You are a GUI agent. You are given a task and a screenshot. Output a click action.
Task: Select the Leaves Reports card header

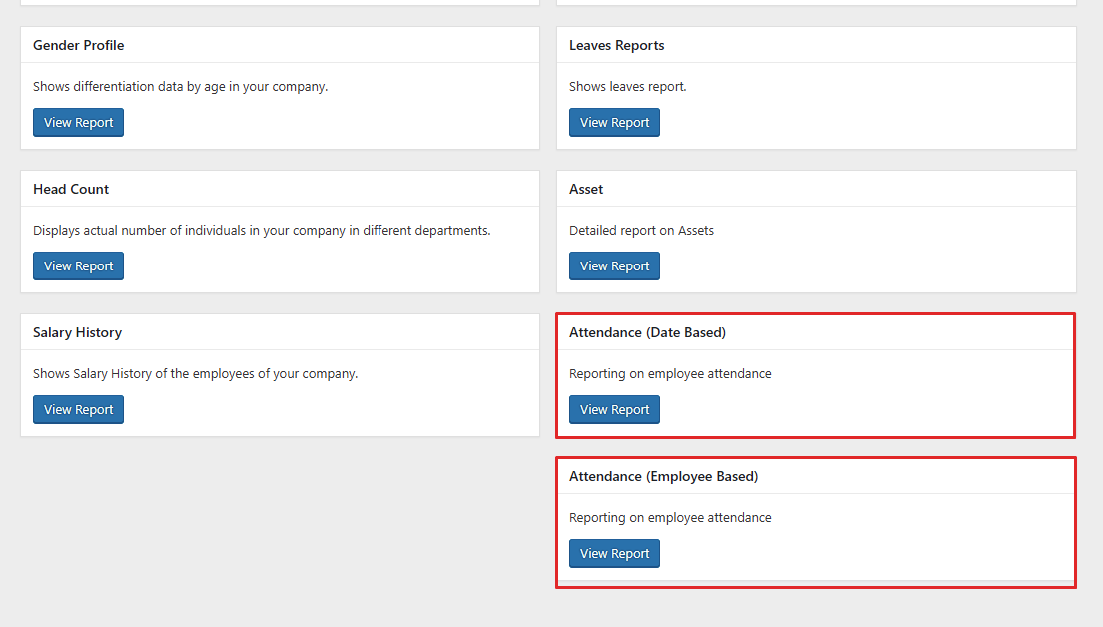[x=615, y=45]
